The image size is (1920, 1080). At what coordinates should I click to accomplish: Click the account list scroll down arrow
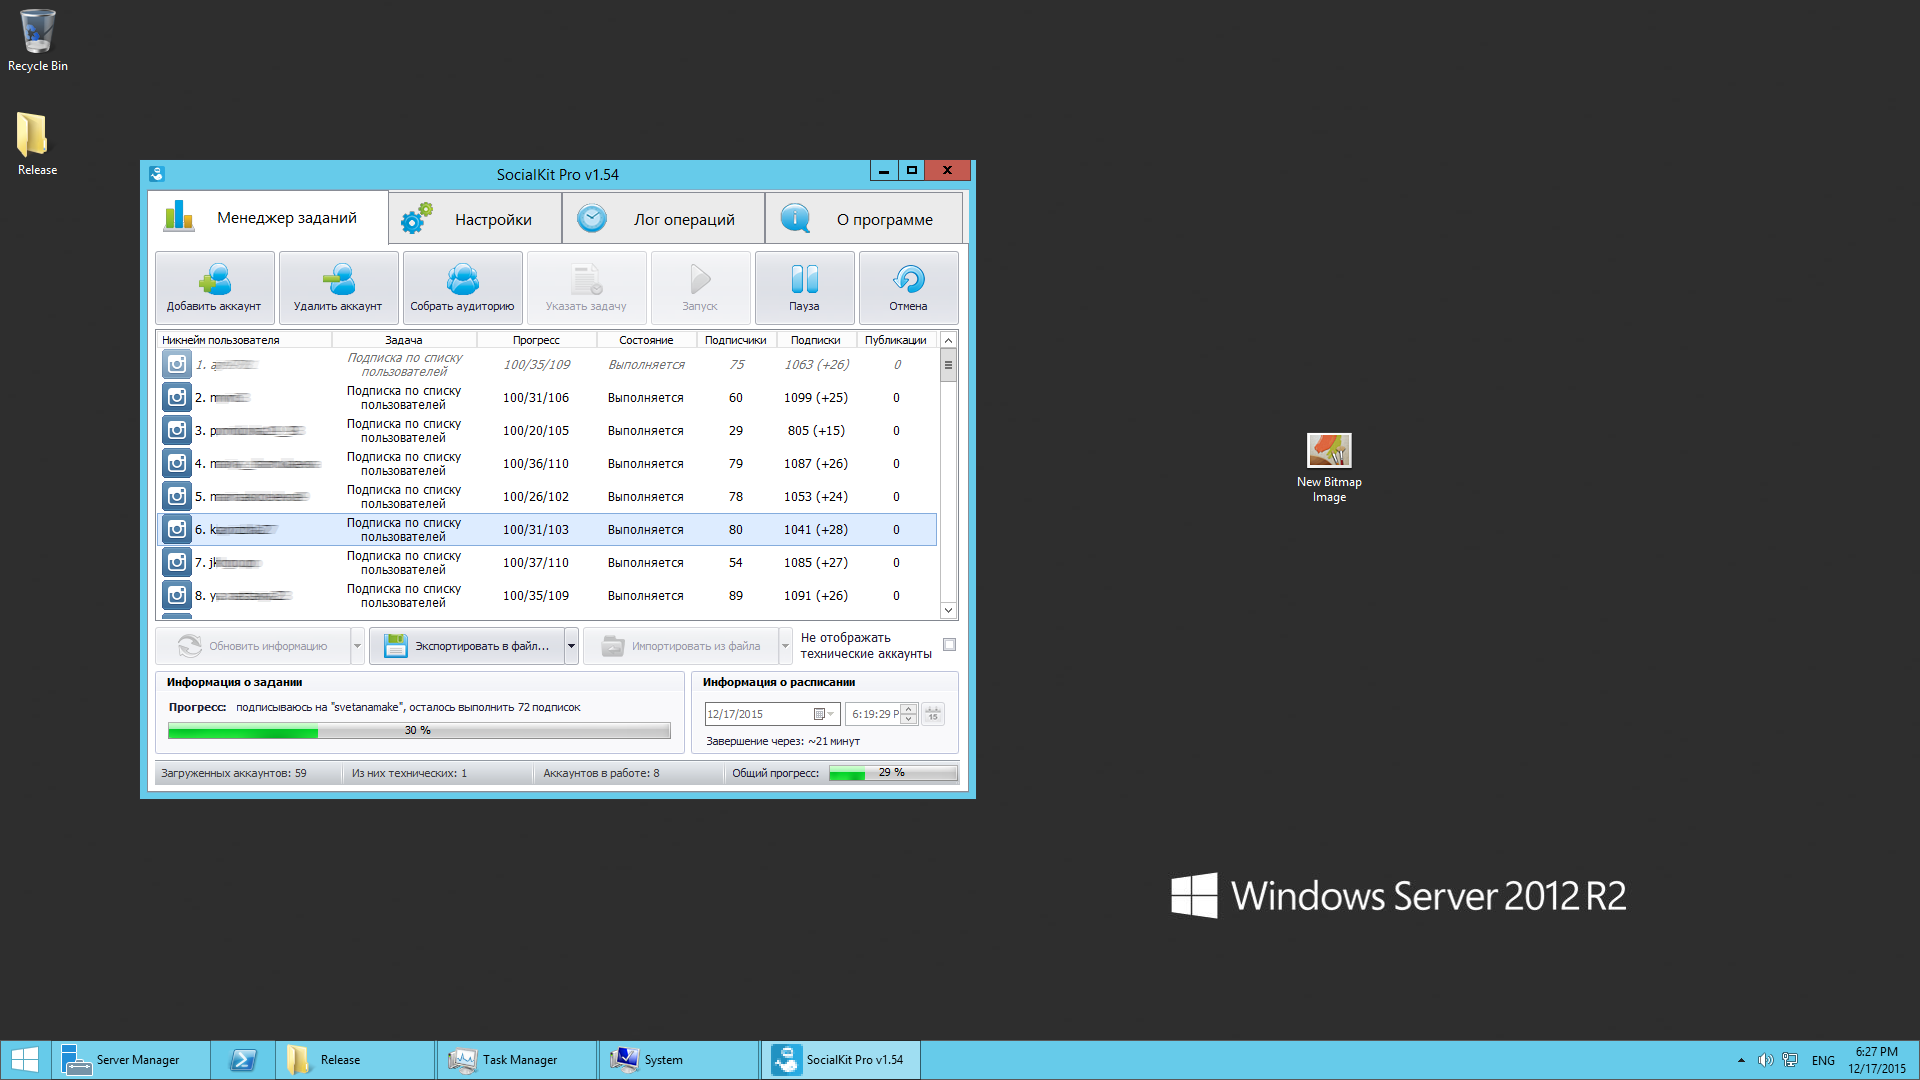tap(948, 610)
